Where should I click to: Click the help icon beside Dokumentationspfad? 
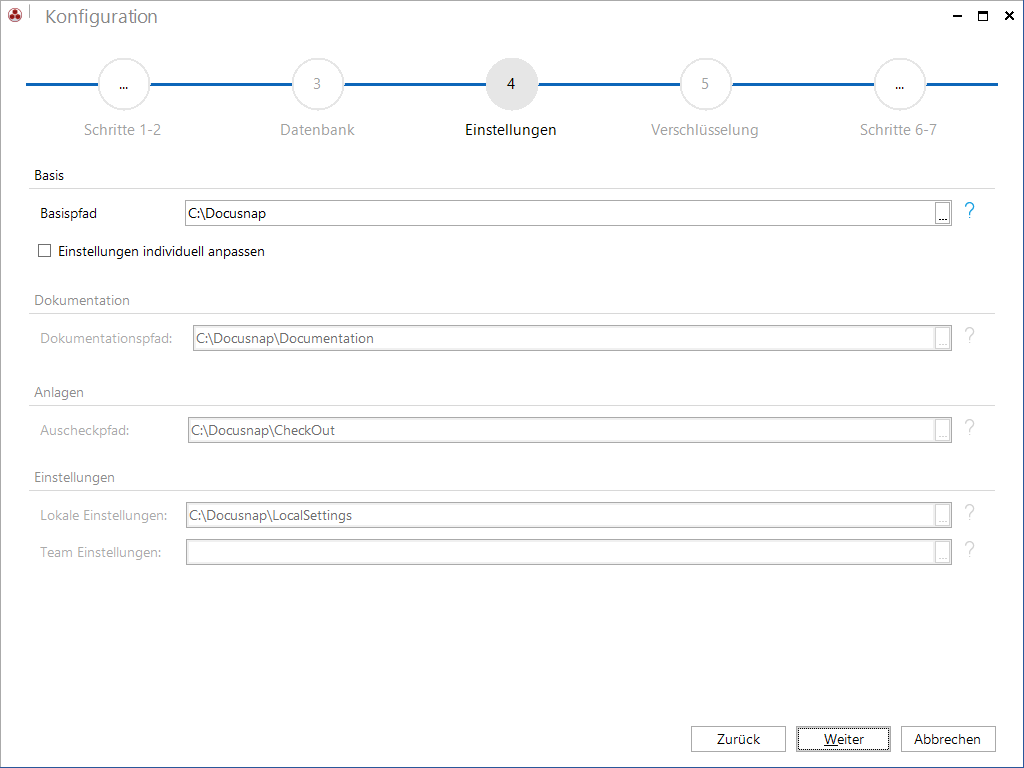click(969, 336)
